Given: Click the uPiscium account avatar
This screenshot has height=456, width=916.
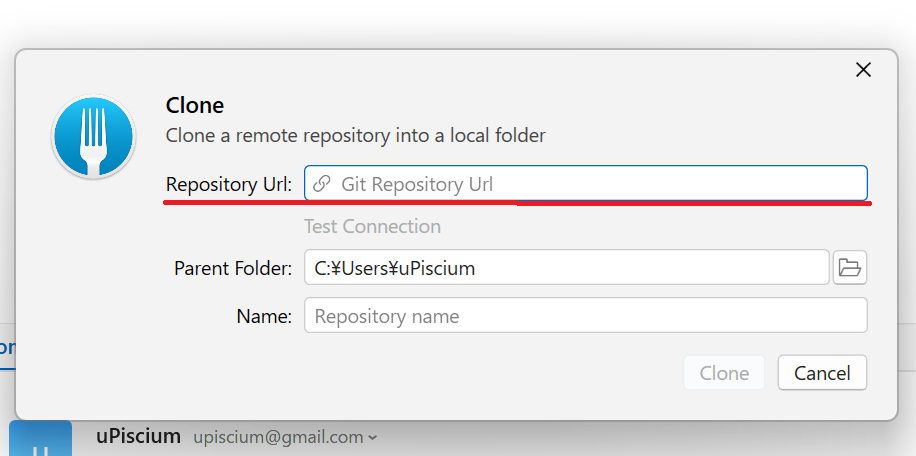Looking at the screenshot, I should pos(40,440).
